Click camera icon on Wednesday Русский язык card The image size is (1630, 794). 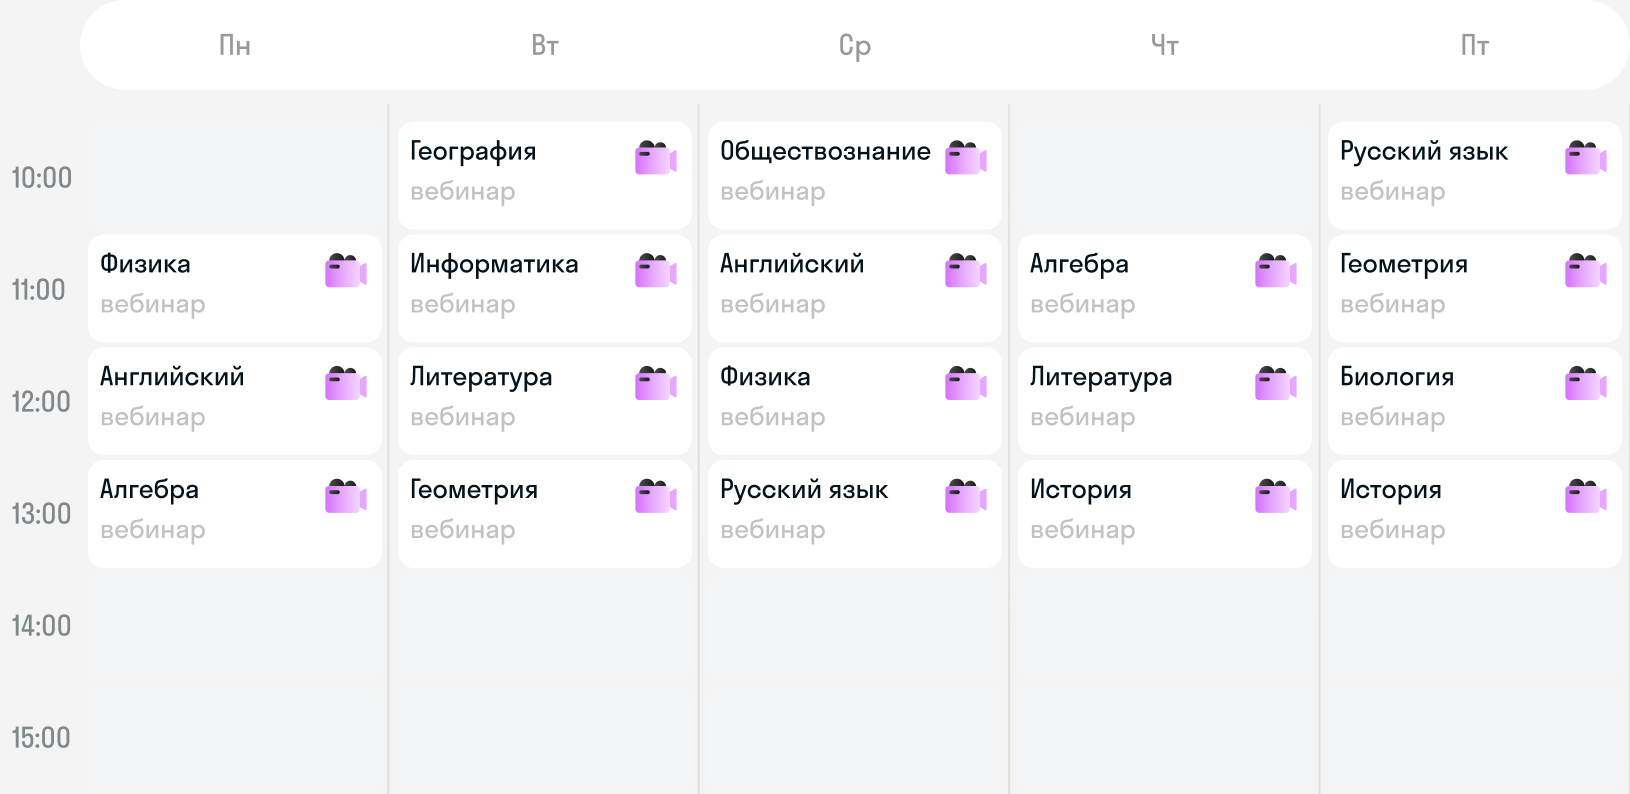click(x=966, y=497)
